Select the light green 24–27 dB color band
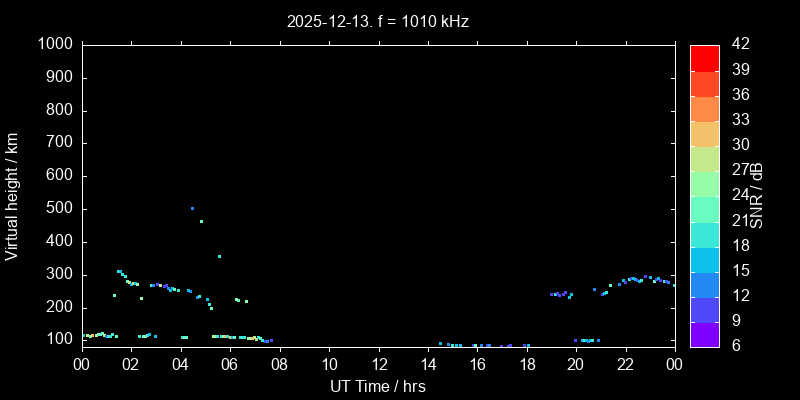This screenshot has height=400, width=800. point(704,184)
